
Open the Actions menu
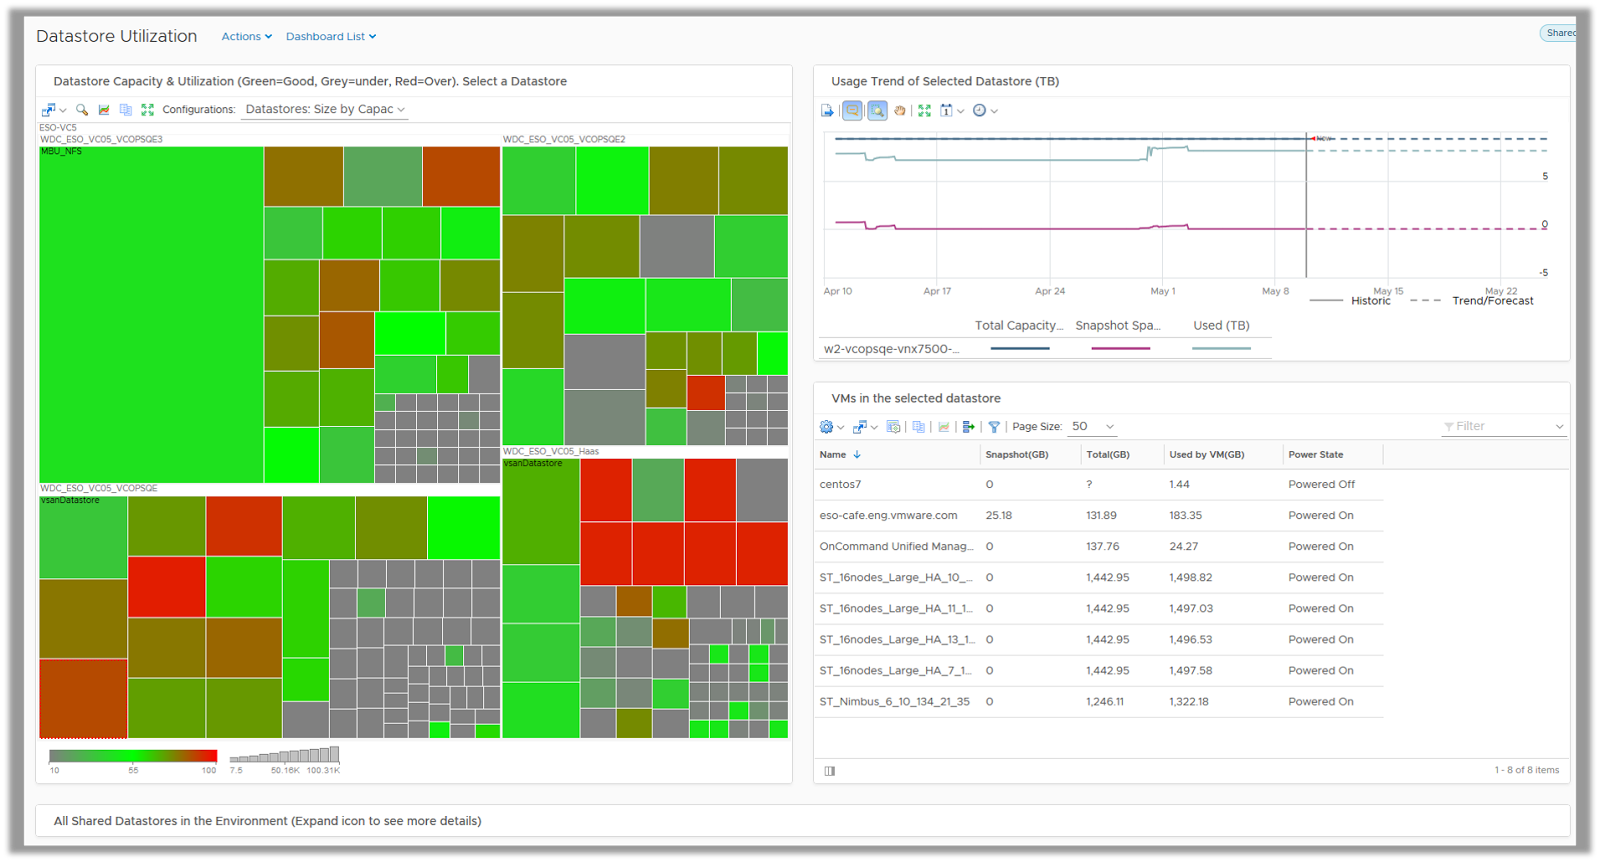coord(246,37)
